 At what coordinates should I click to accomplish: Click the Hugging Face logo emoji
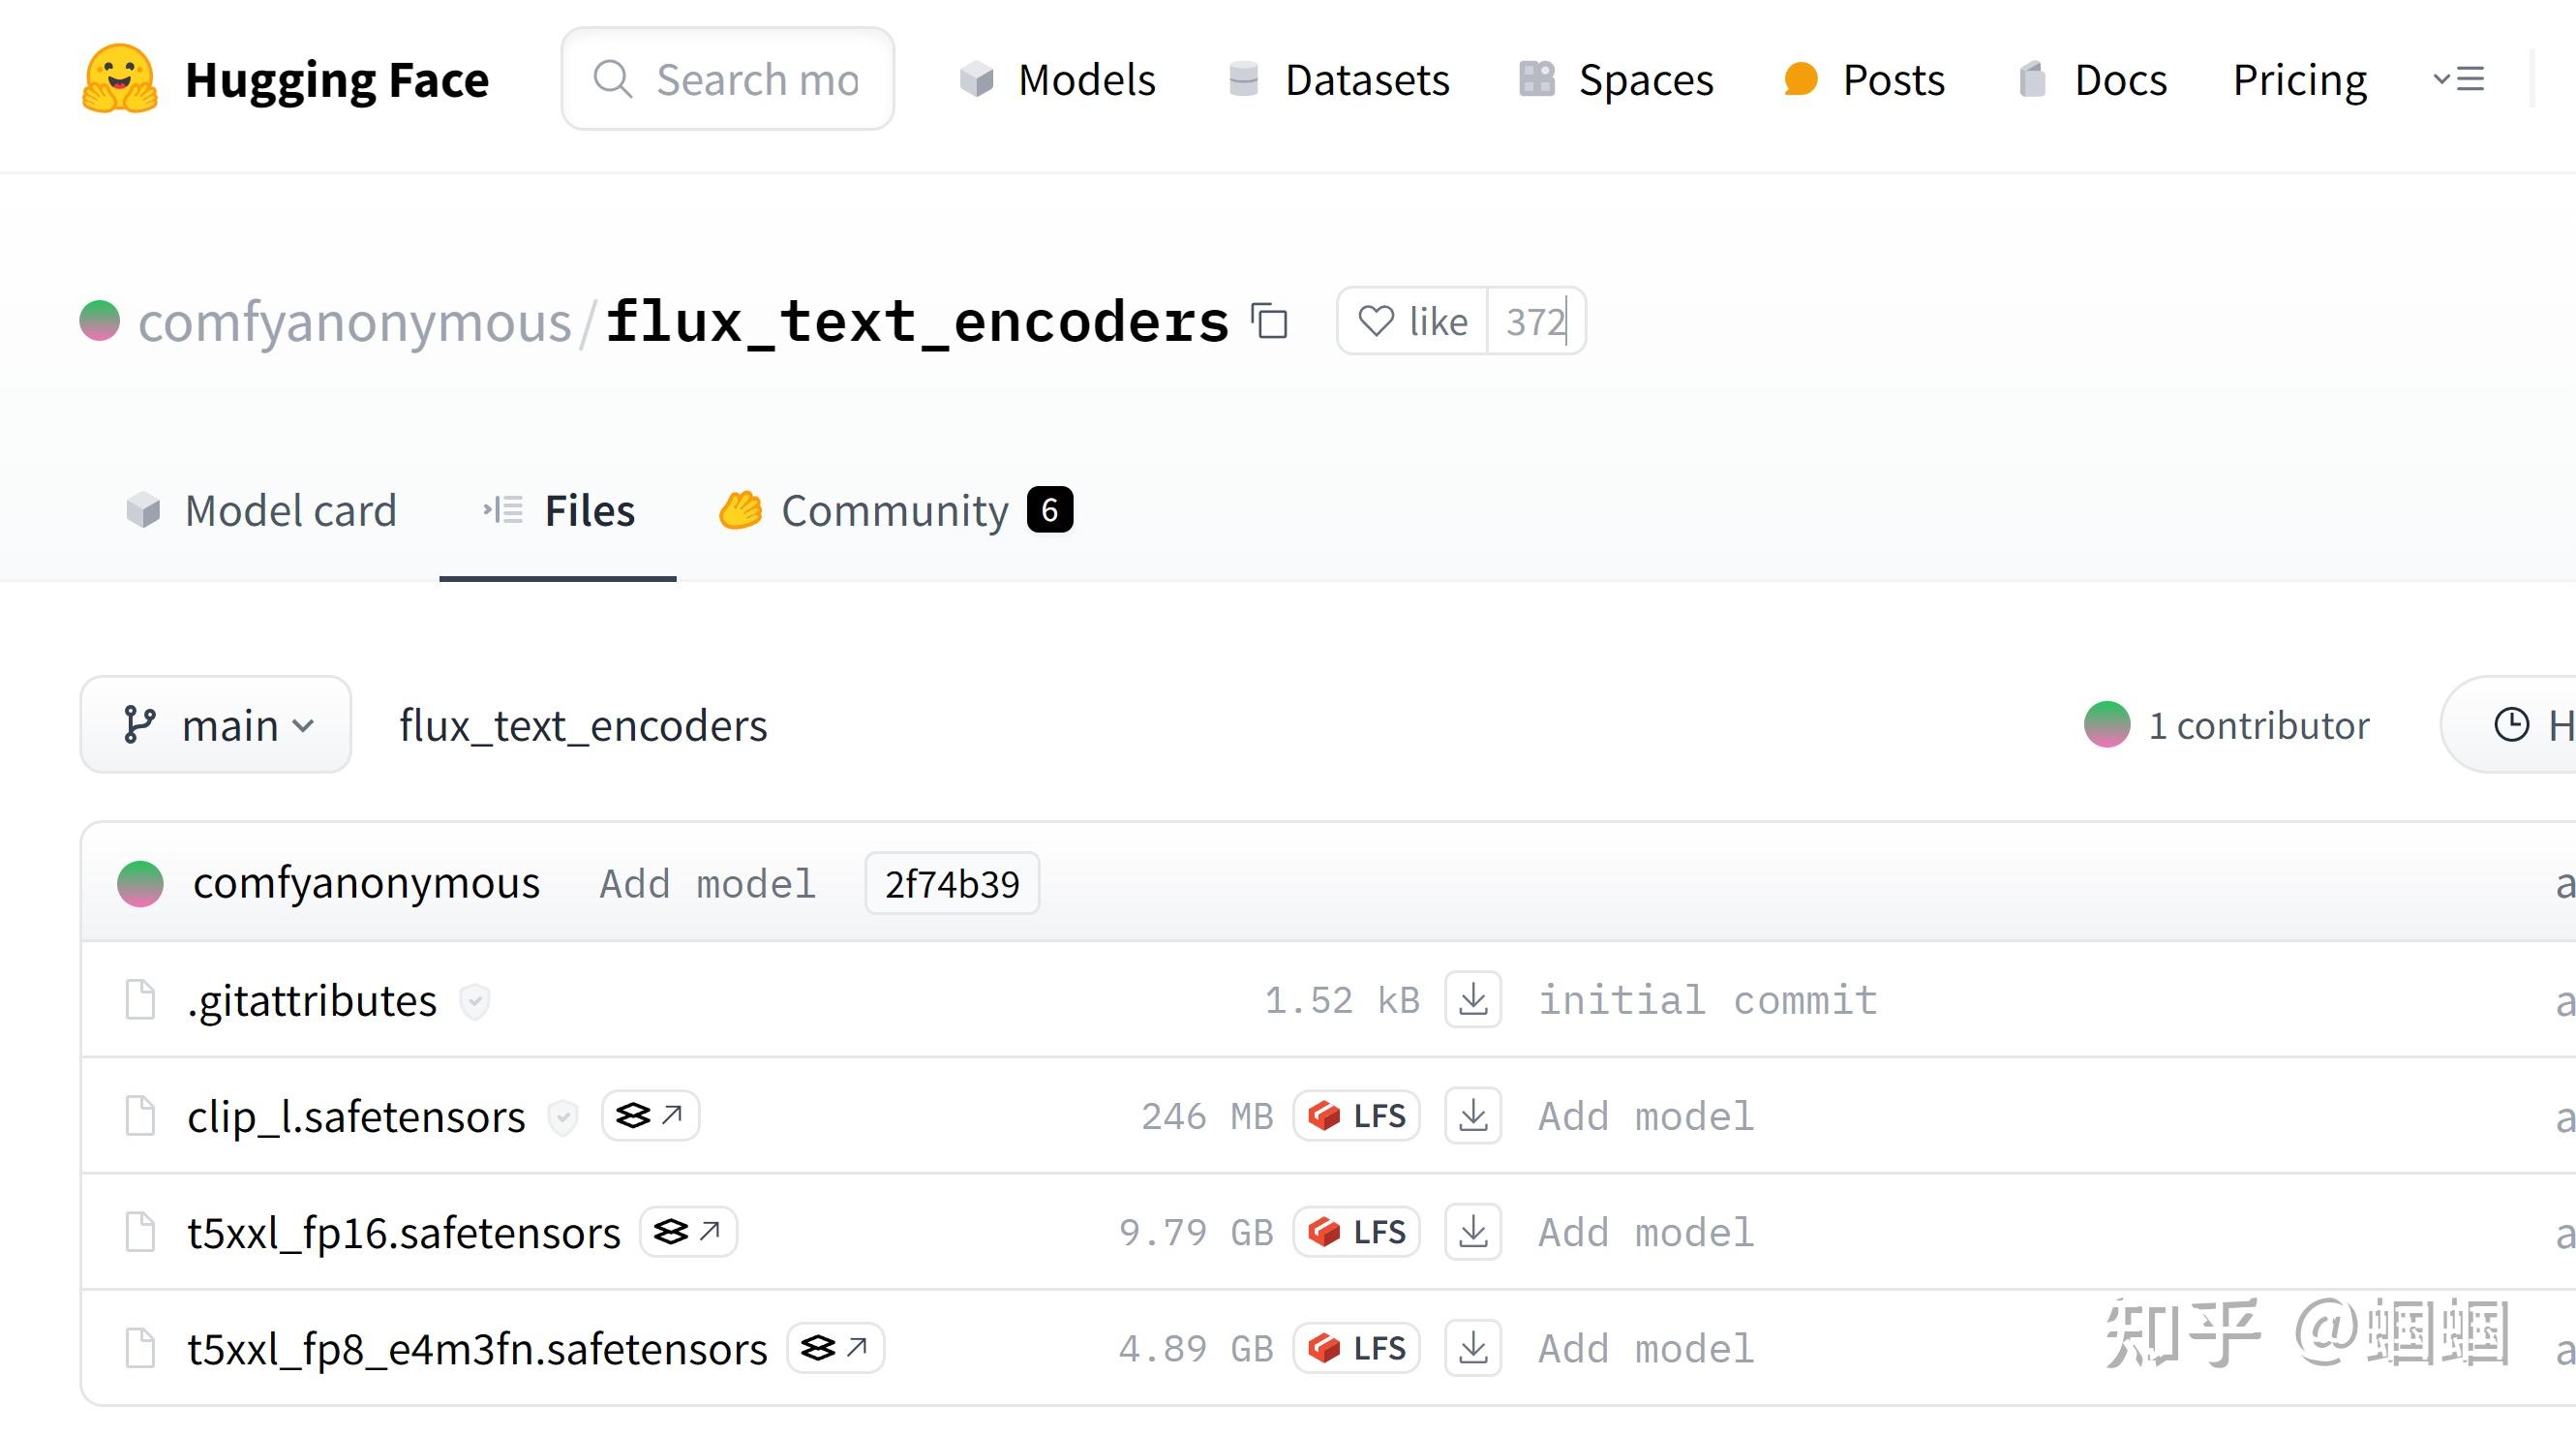point(119,79)
